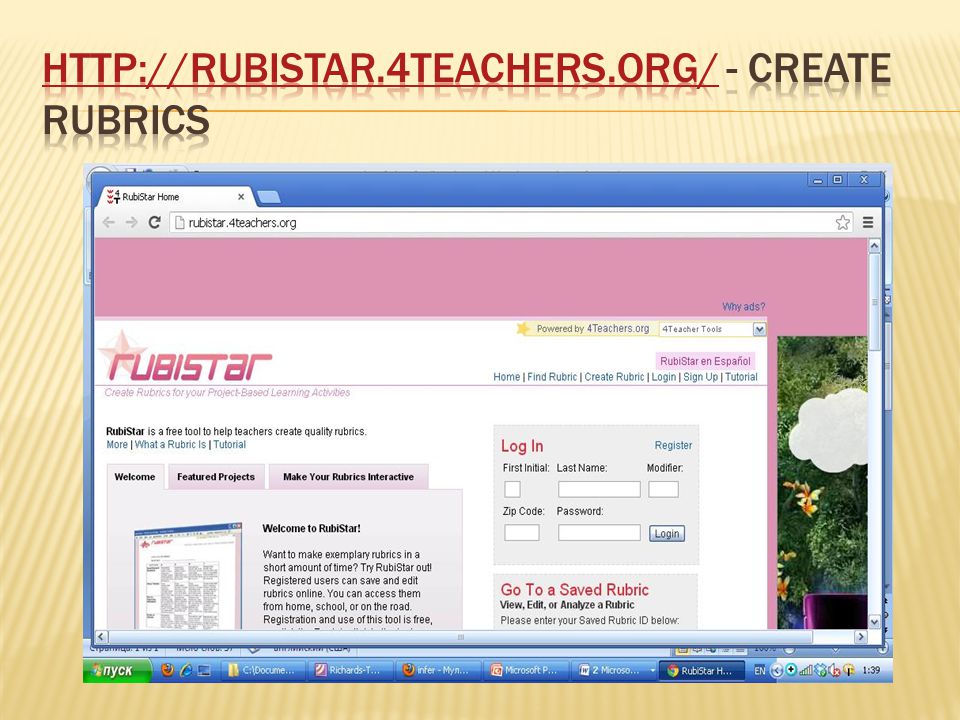Image resolution: width=960 pixels, height=720 pixels.
Task: Click the horizontal scrollbar right arrow
Action: 861,637
